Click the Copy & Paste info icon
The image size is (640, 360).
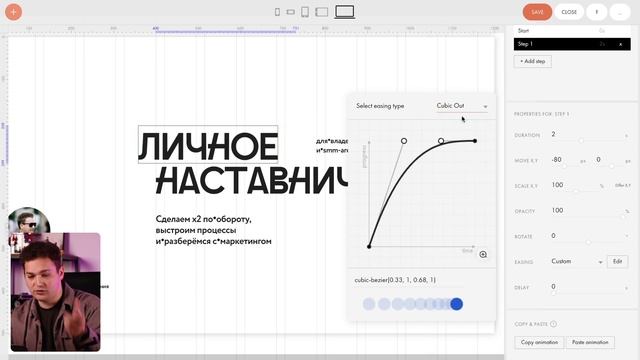tap(553, 324)
